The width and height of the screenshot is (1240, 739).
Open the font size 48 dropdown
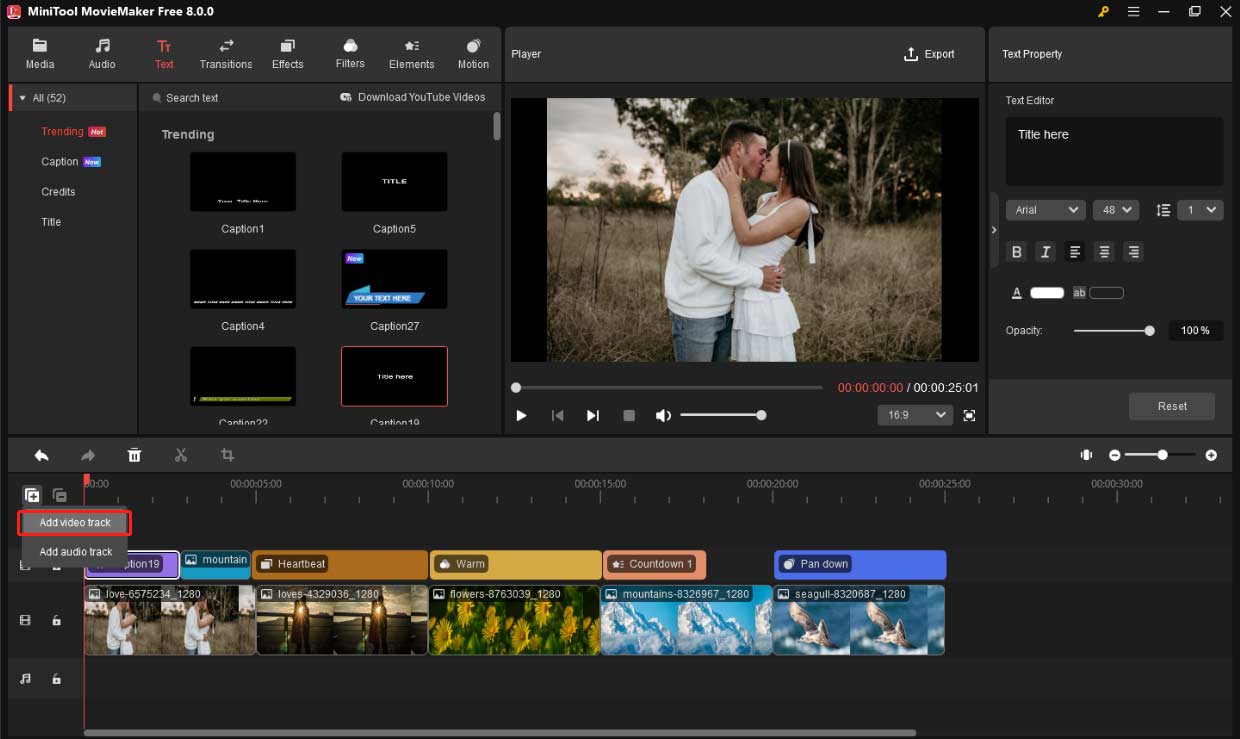[1116, 210]
